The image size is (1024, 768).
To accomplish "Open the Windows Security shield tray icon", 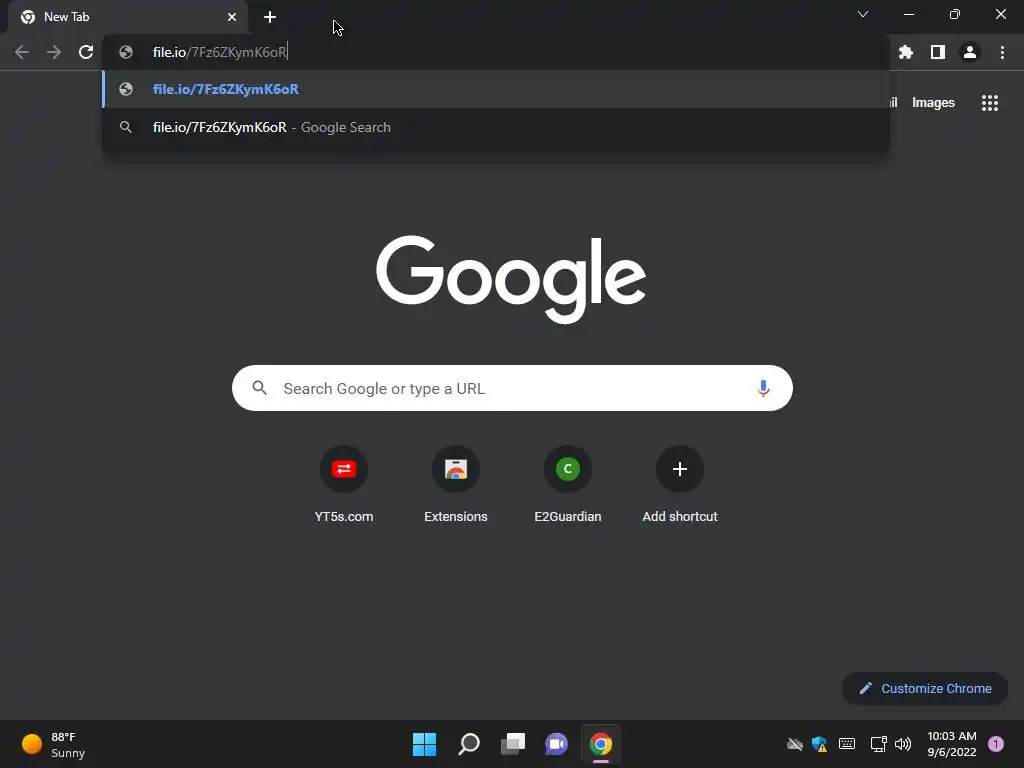I will (820, 744).
